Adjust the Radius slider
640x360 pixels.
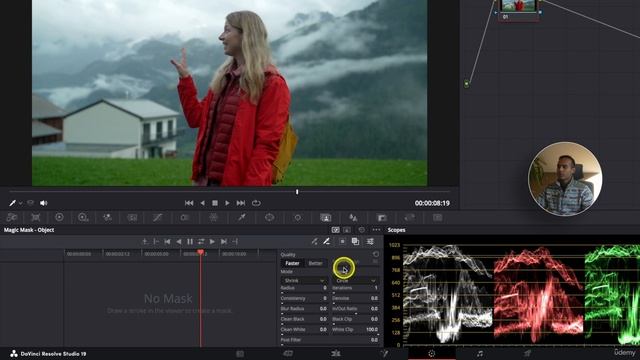coord(304,293)
